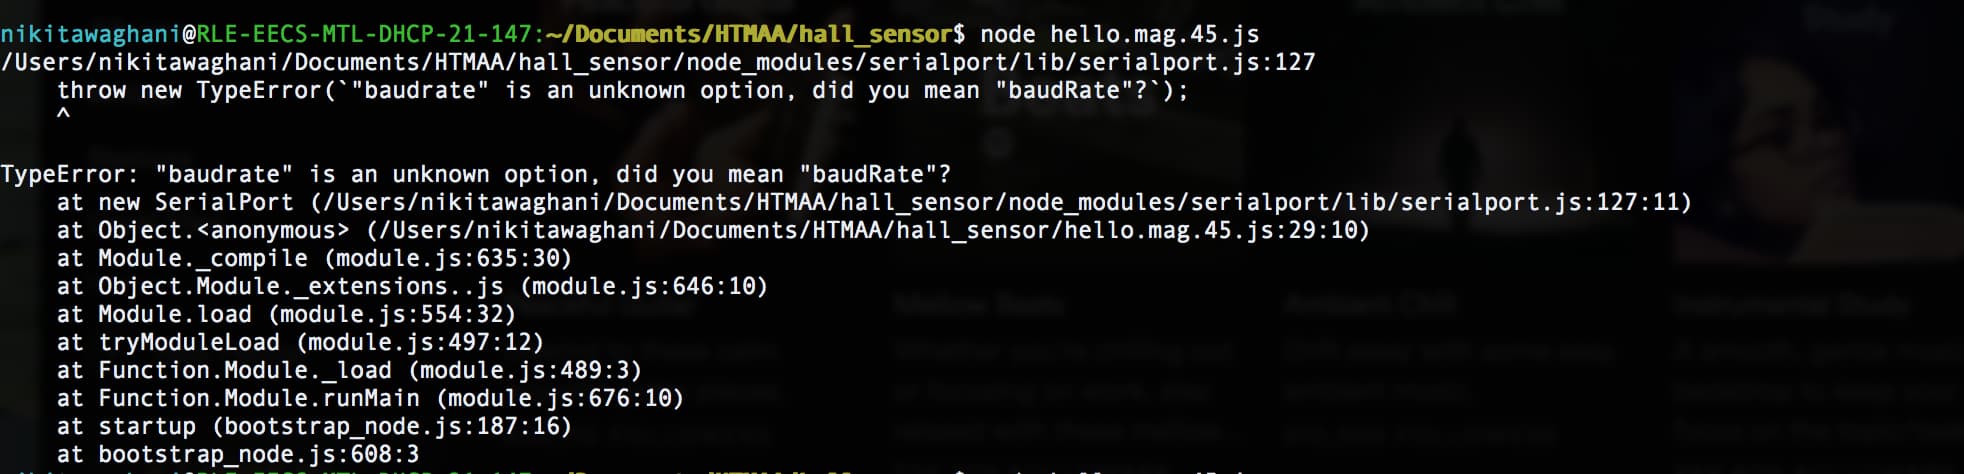Click the command 'node hello.mag.45.js'

1119,35
